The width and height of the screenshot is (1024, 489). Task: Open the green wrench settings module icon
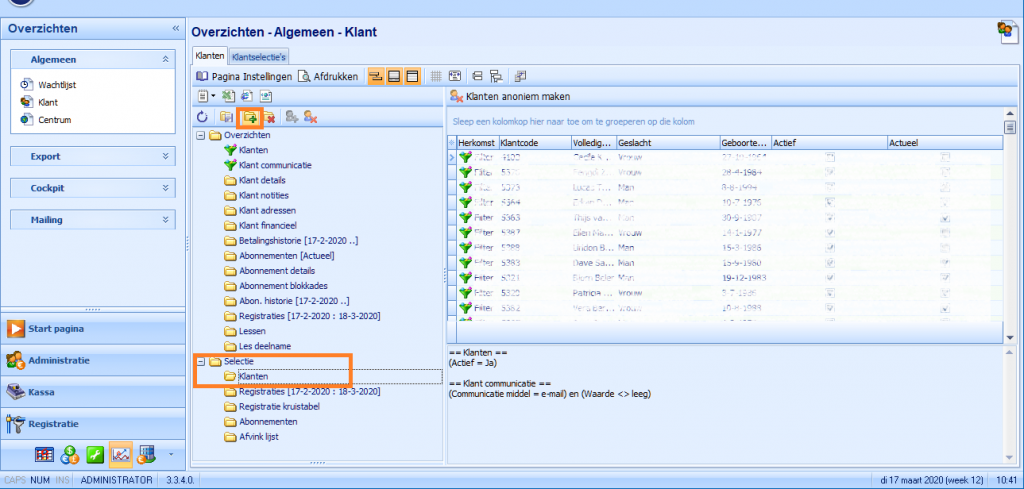(x=95, y=456)
